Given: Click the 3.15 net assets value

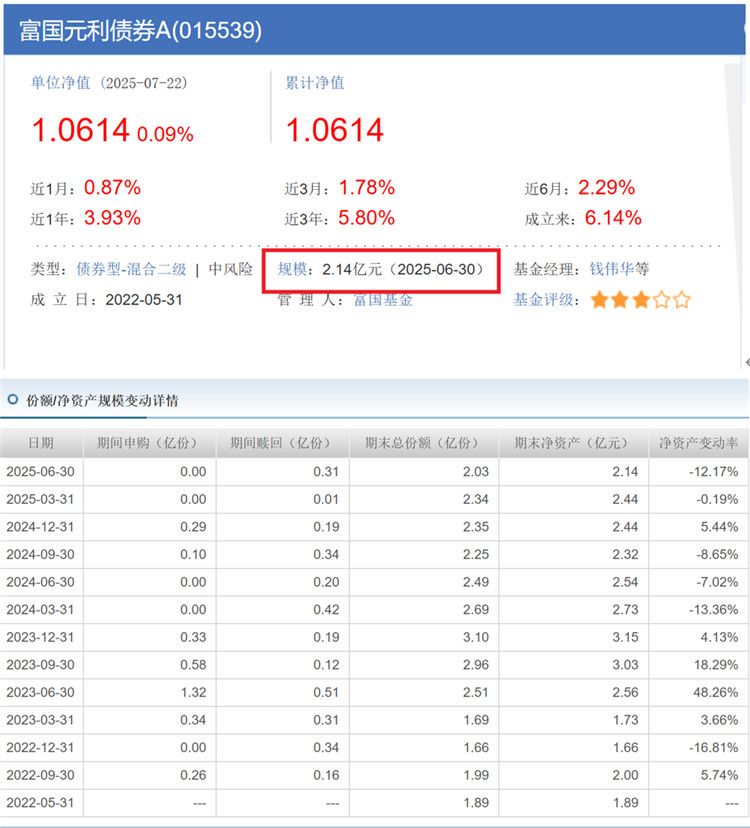Looking at the screenshot, I should pyautogui.click(x=625, y=637).
